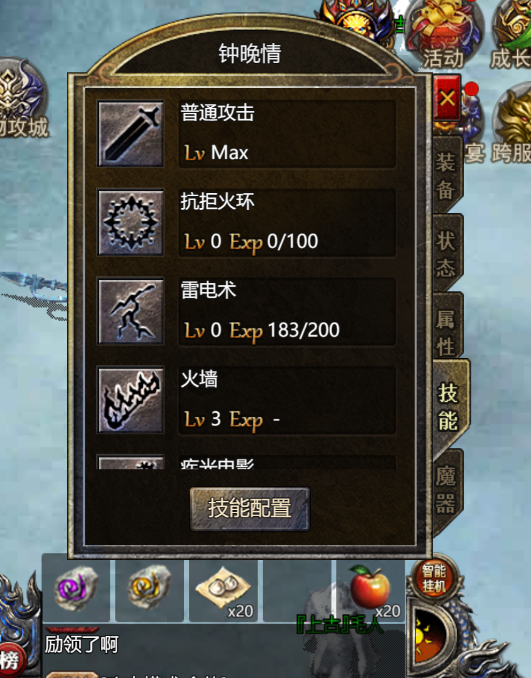Use the yellow swirl stone item
Image resolution: width=531 pixels, height=678 pixels.
149,590
